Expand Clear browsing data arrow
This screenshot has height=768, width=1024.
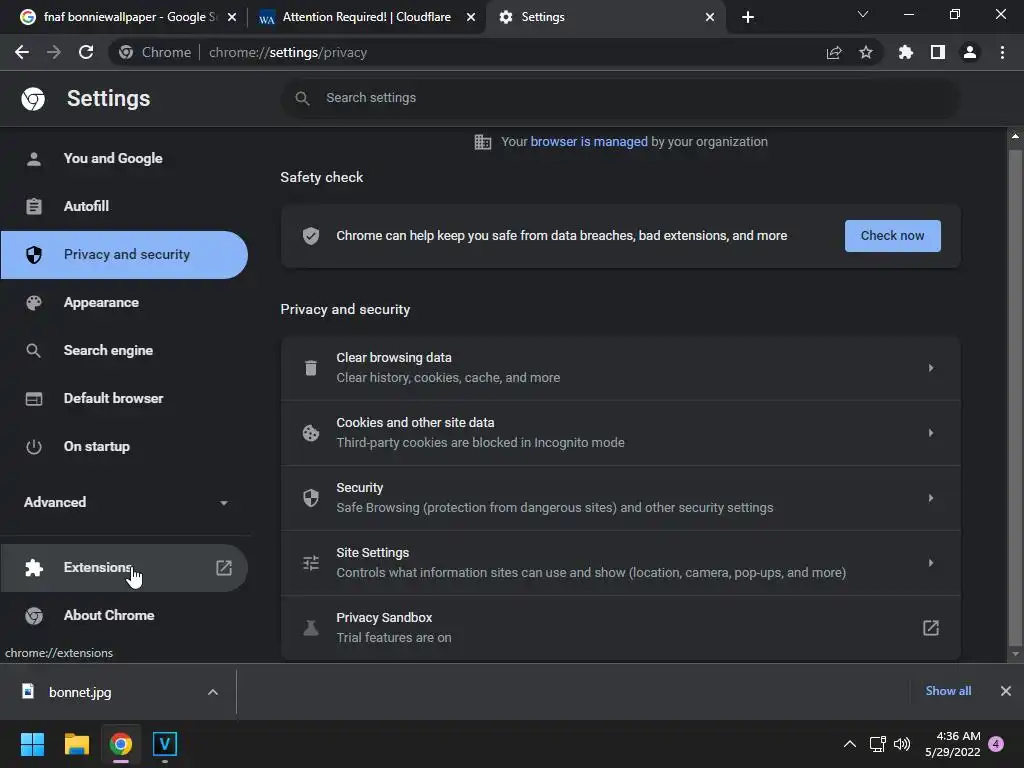931,368
